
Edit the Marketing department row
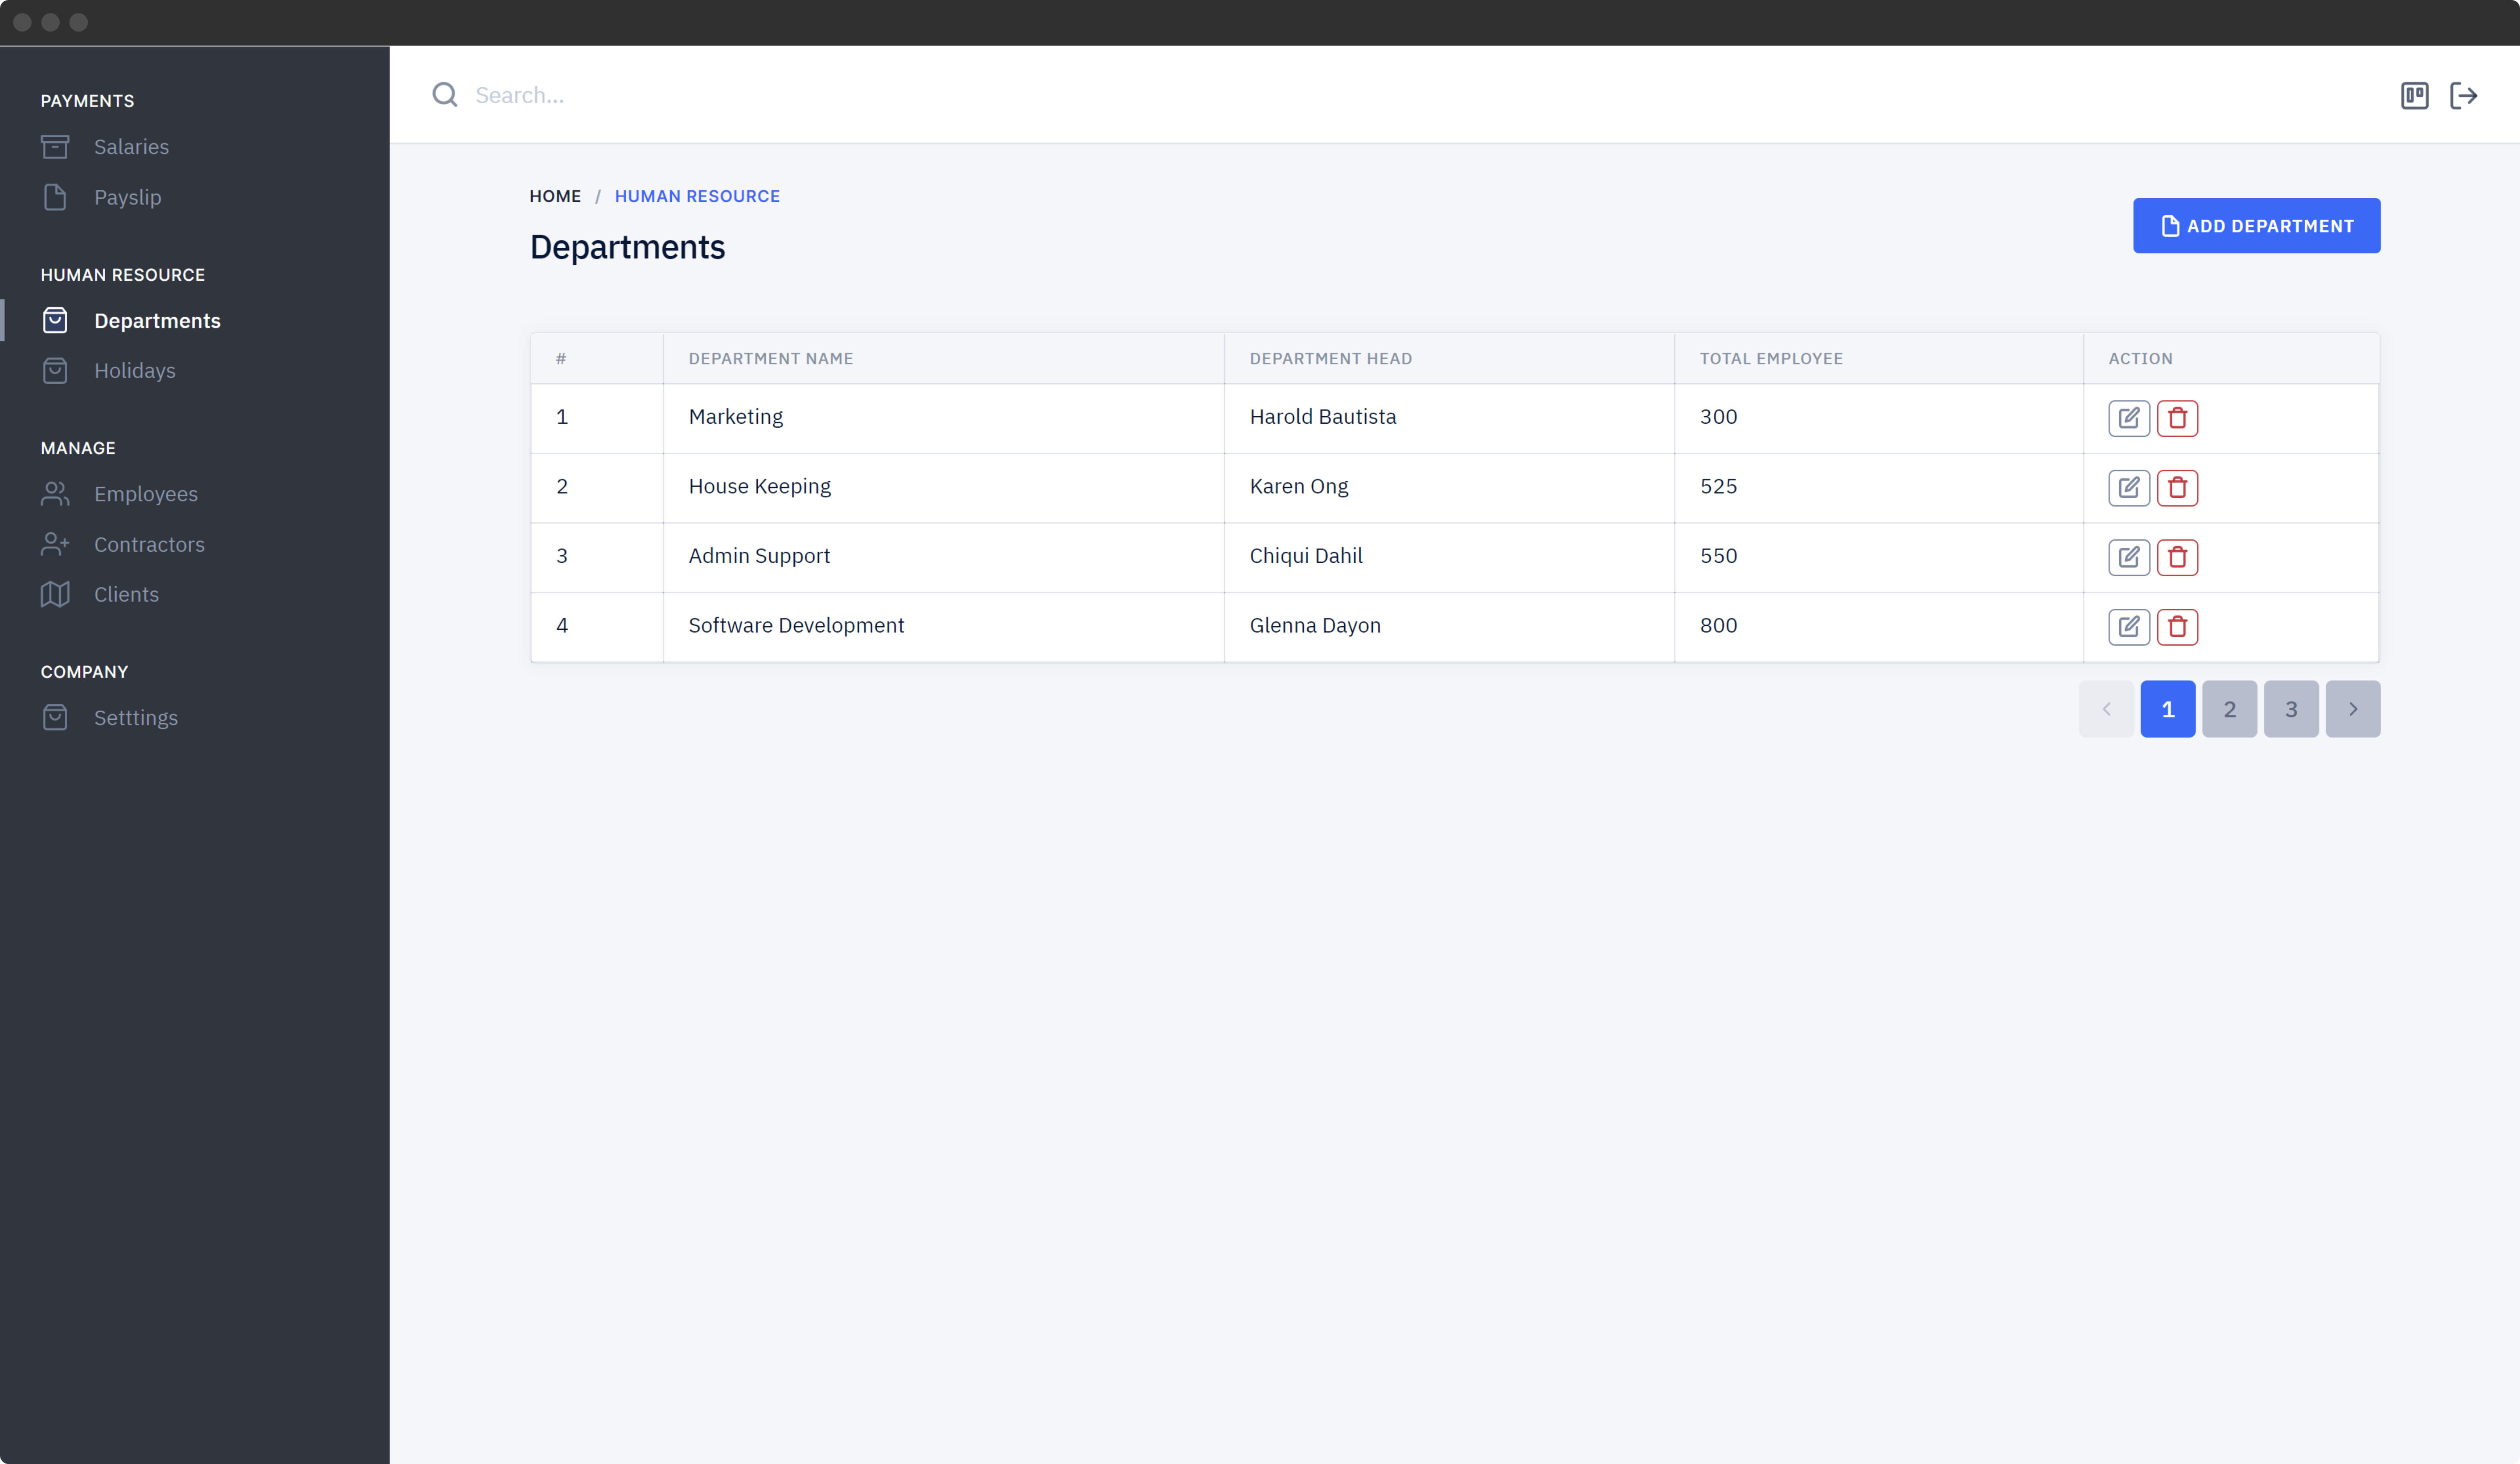[x=2129, y=418]
